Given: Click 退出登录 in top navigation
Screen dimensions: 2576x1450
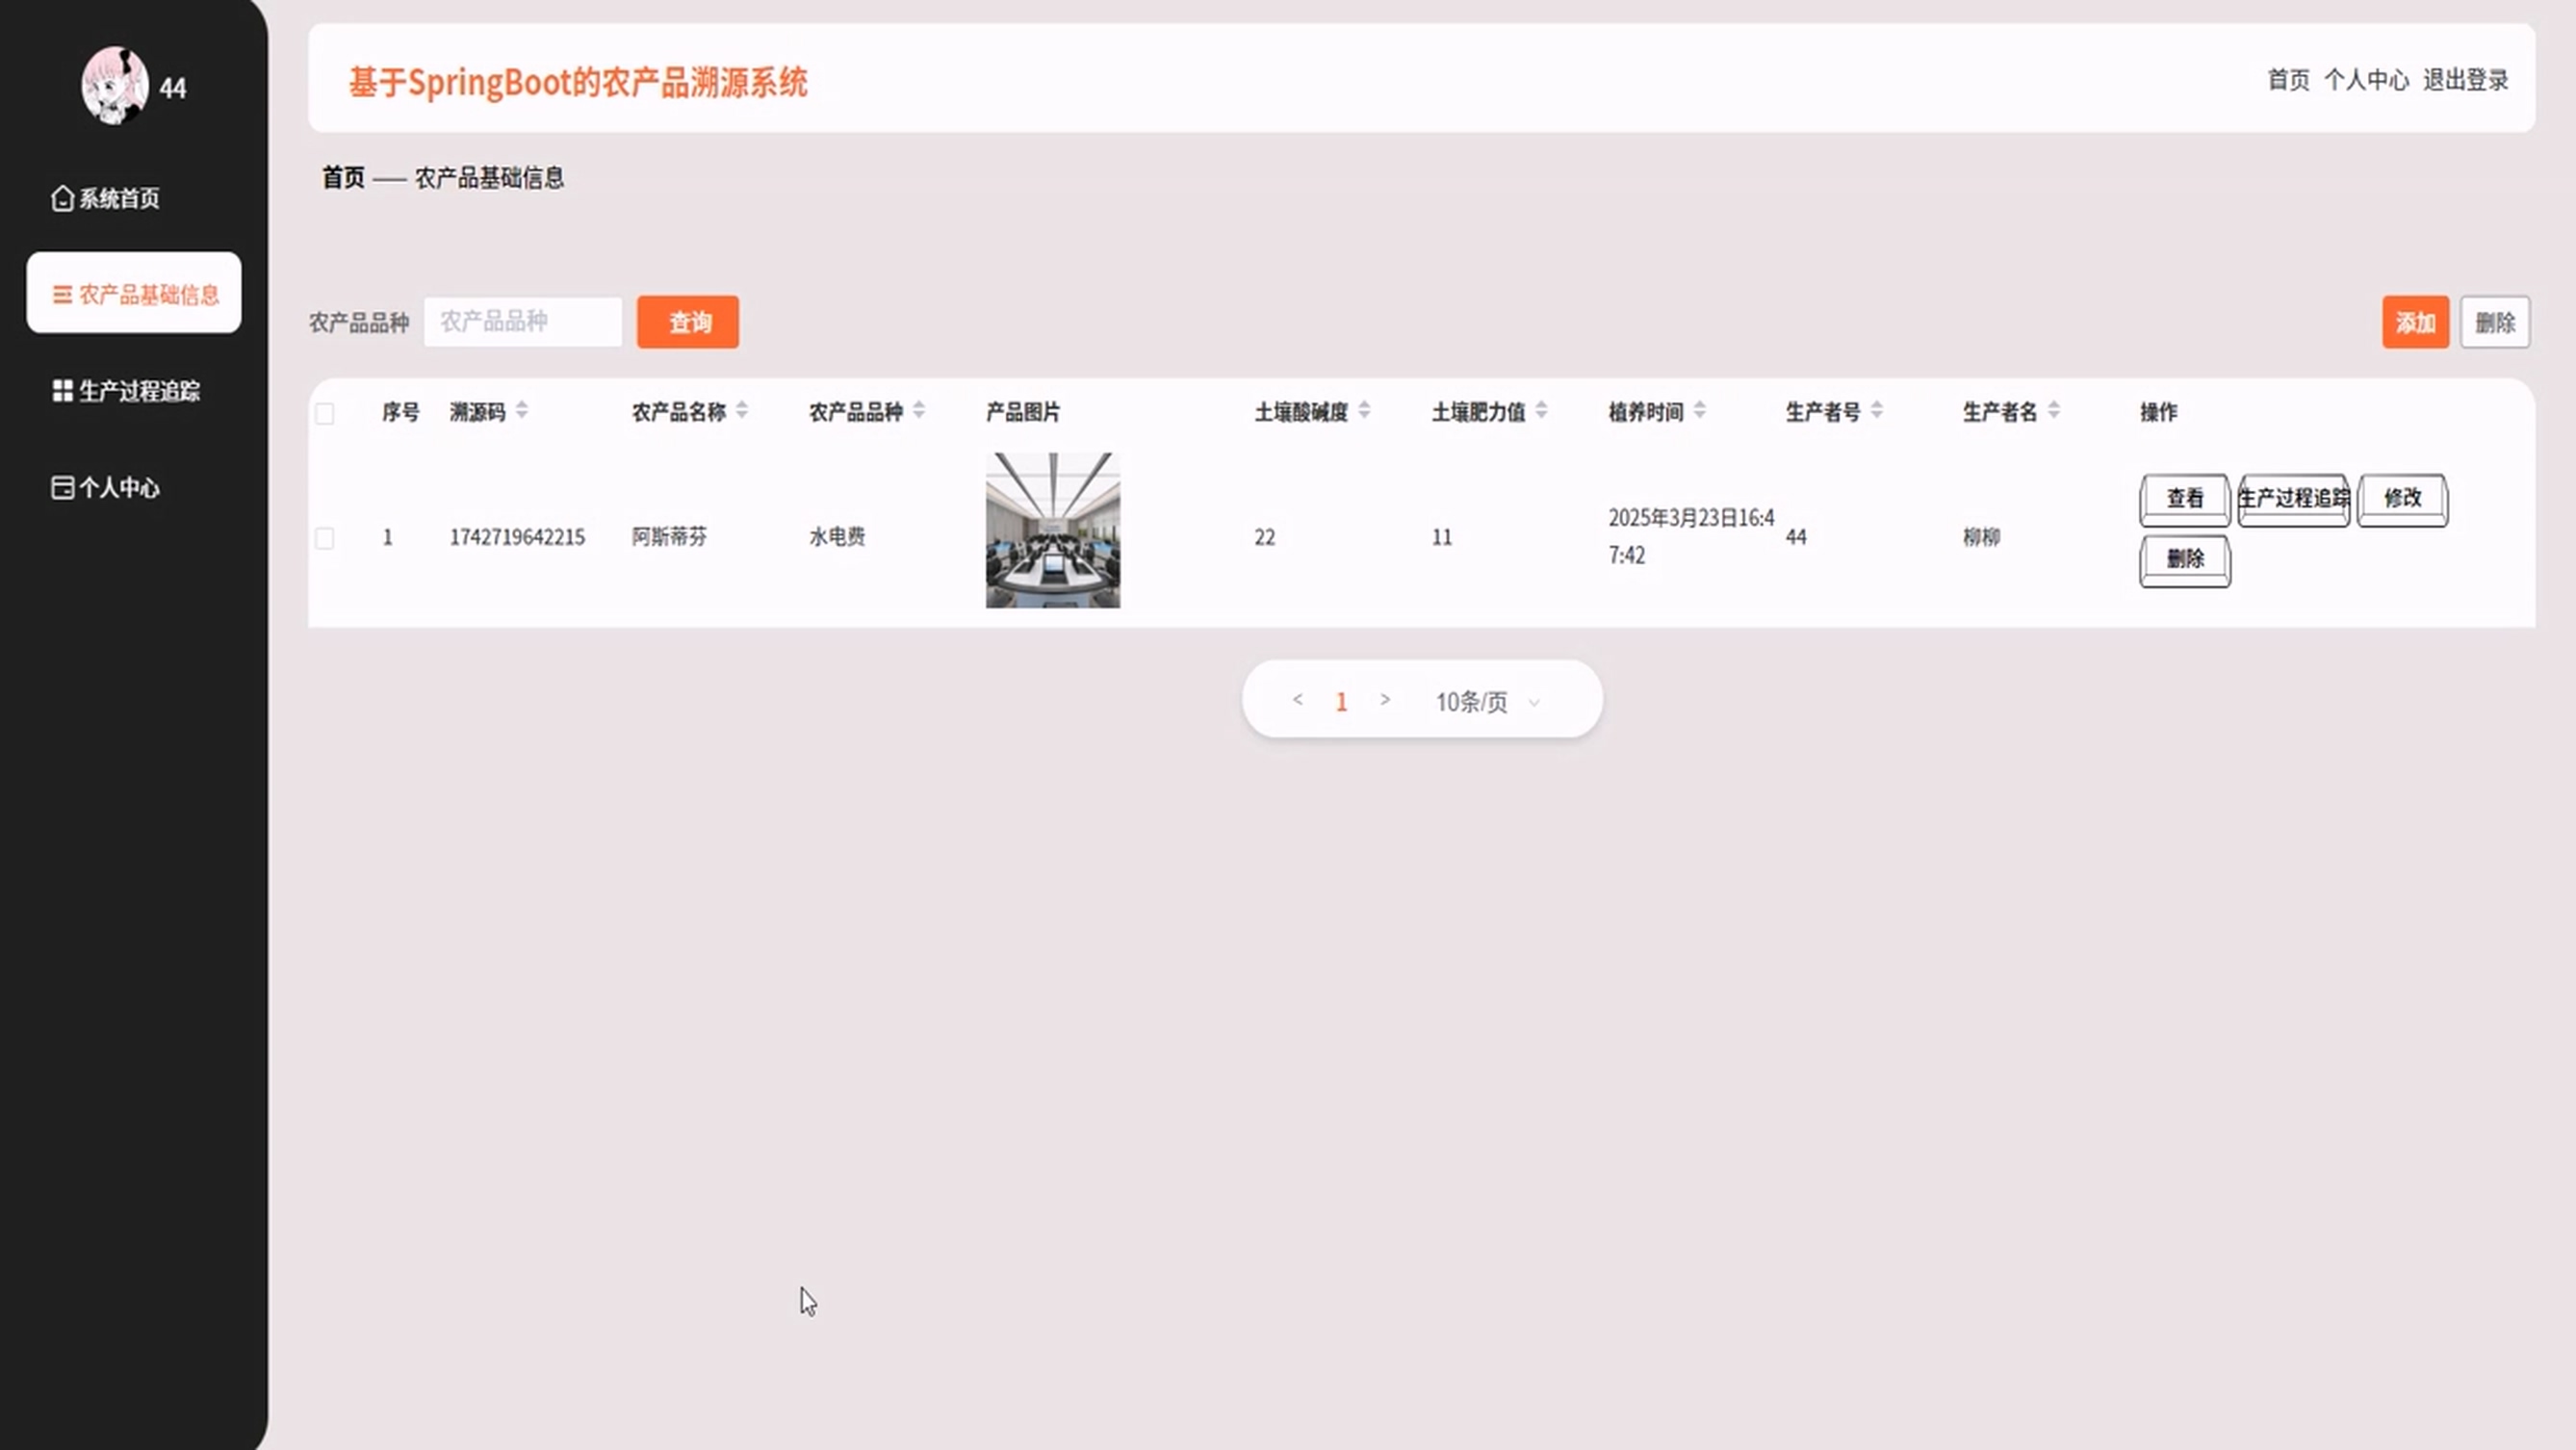Looking at the screenshot, I should point(2465,80).
